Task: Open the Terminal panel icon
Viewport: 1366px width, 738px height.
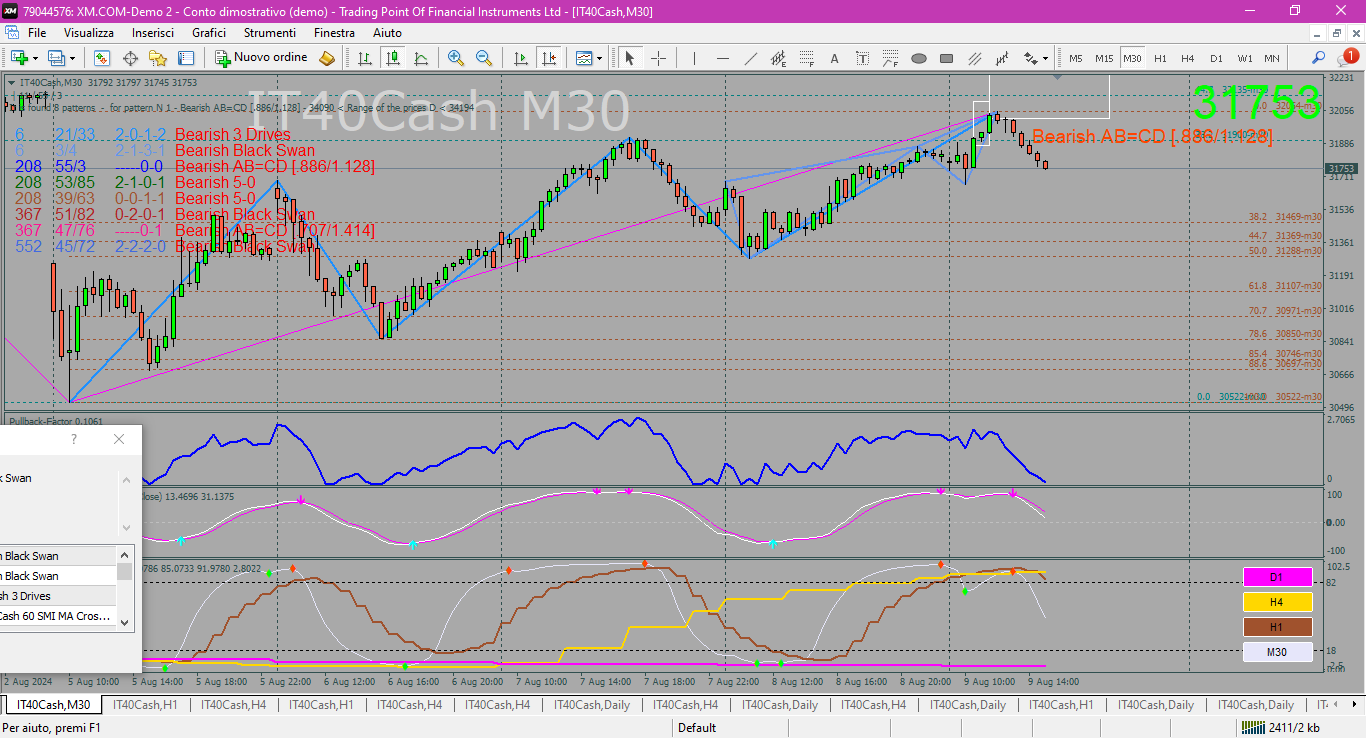Action: (x=186, y=58)
